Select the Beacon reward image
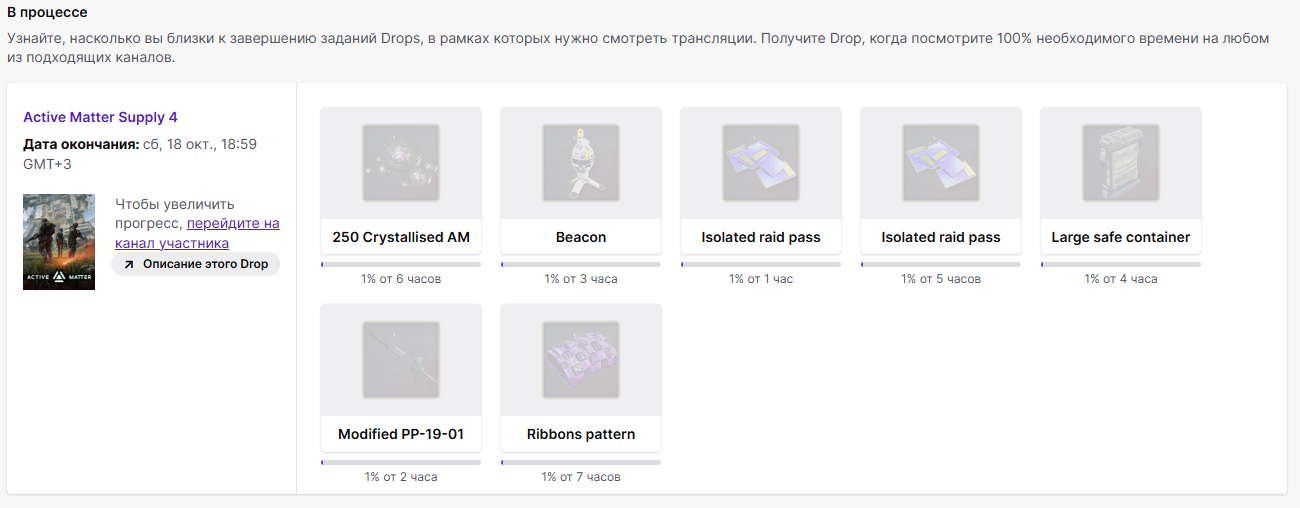The width and height of the screenshot is (1300, 508). [581, 163]
